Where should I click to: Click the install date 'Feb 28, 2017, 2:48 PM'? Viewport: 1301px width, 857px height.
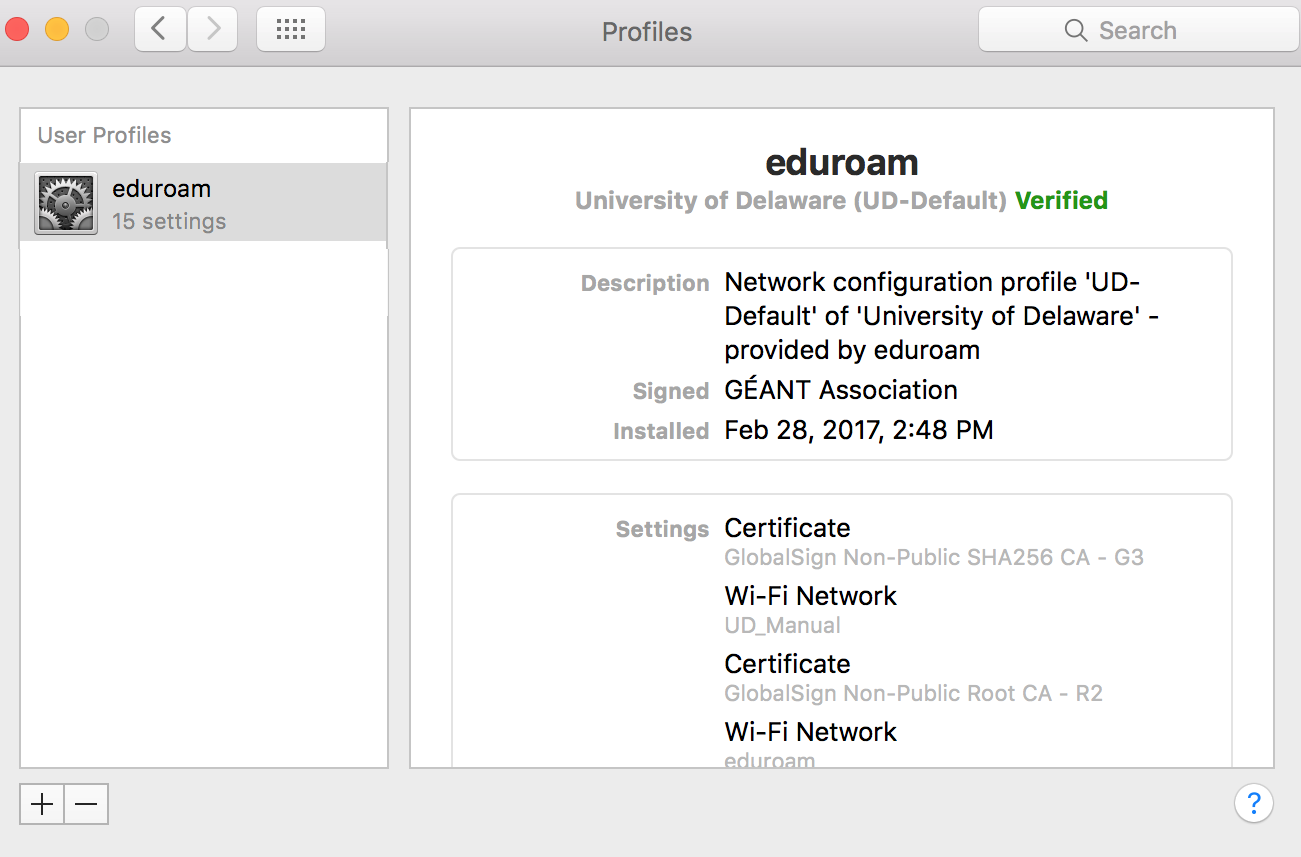(859, 430)
